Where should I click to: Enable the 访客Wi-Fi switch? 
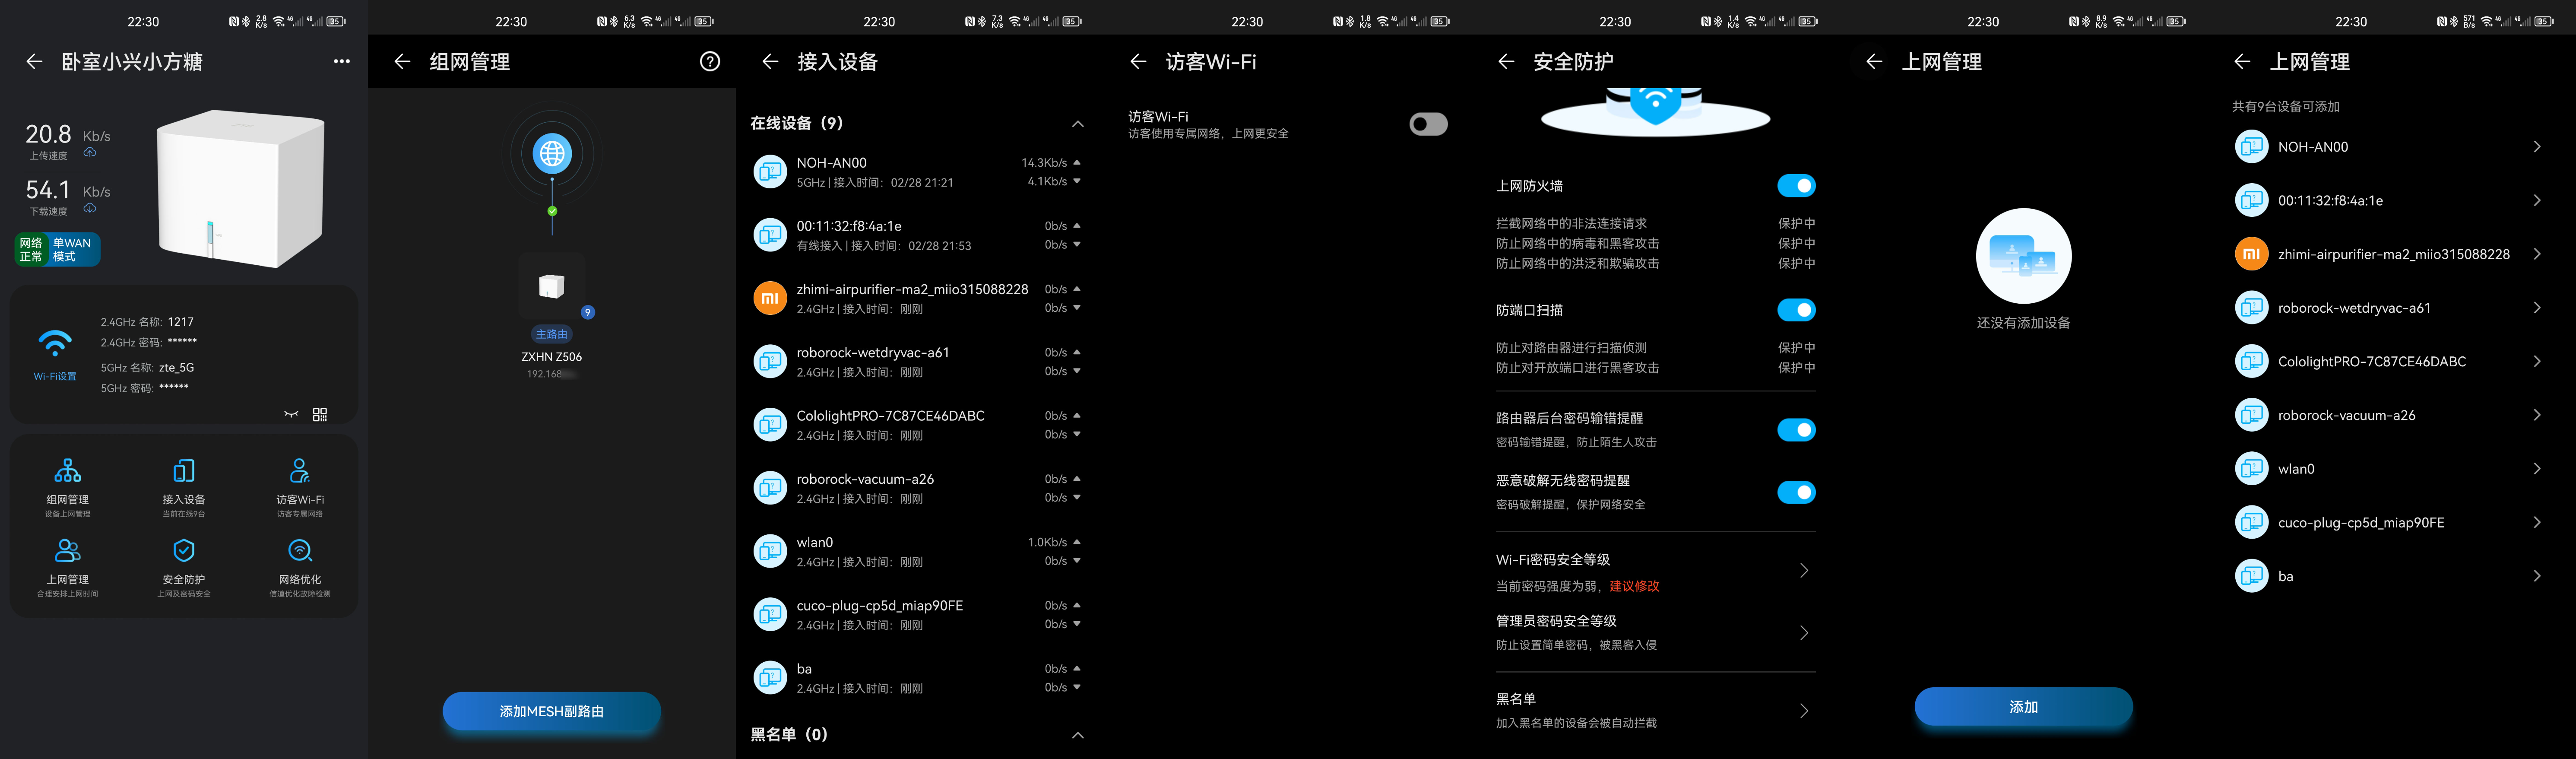click(x=1428, y=124)
